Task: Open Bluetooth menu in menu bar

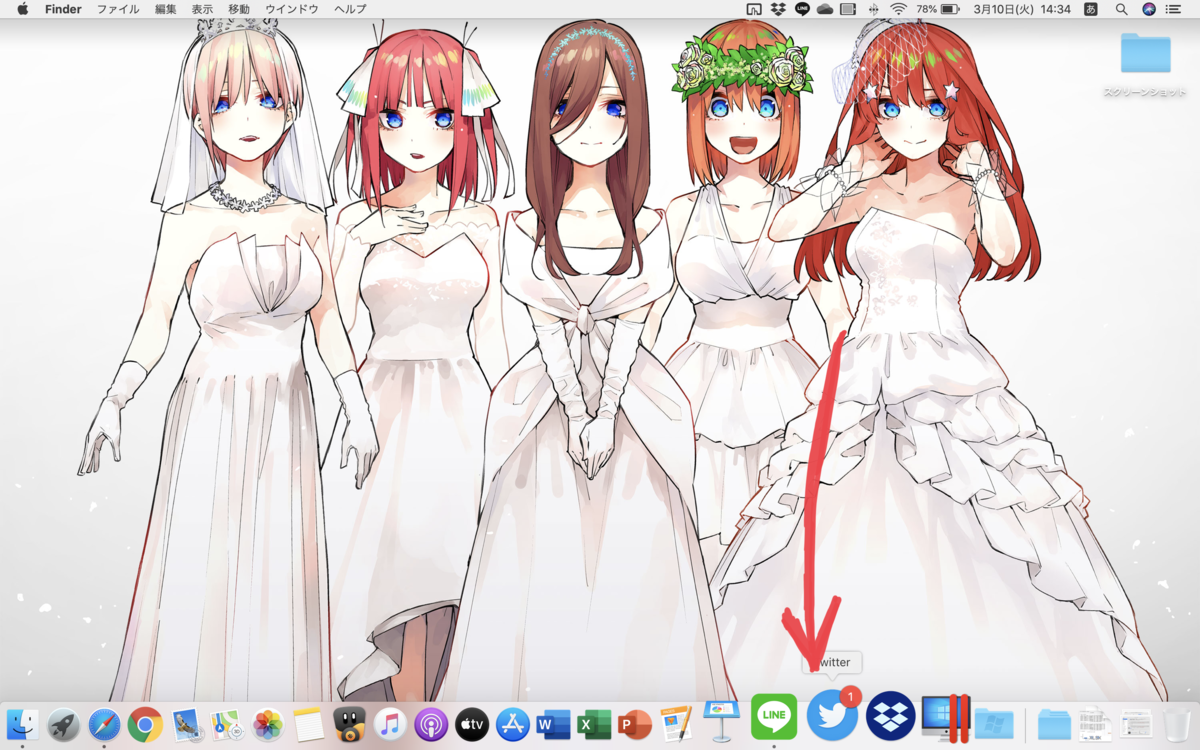Action: pyautogui.click(x=873, y=9)
